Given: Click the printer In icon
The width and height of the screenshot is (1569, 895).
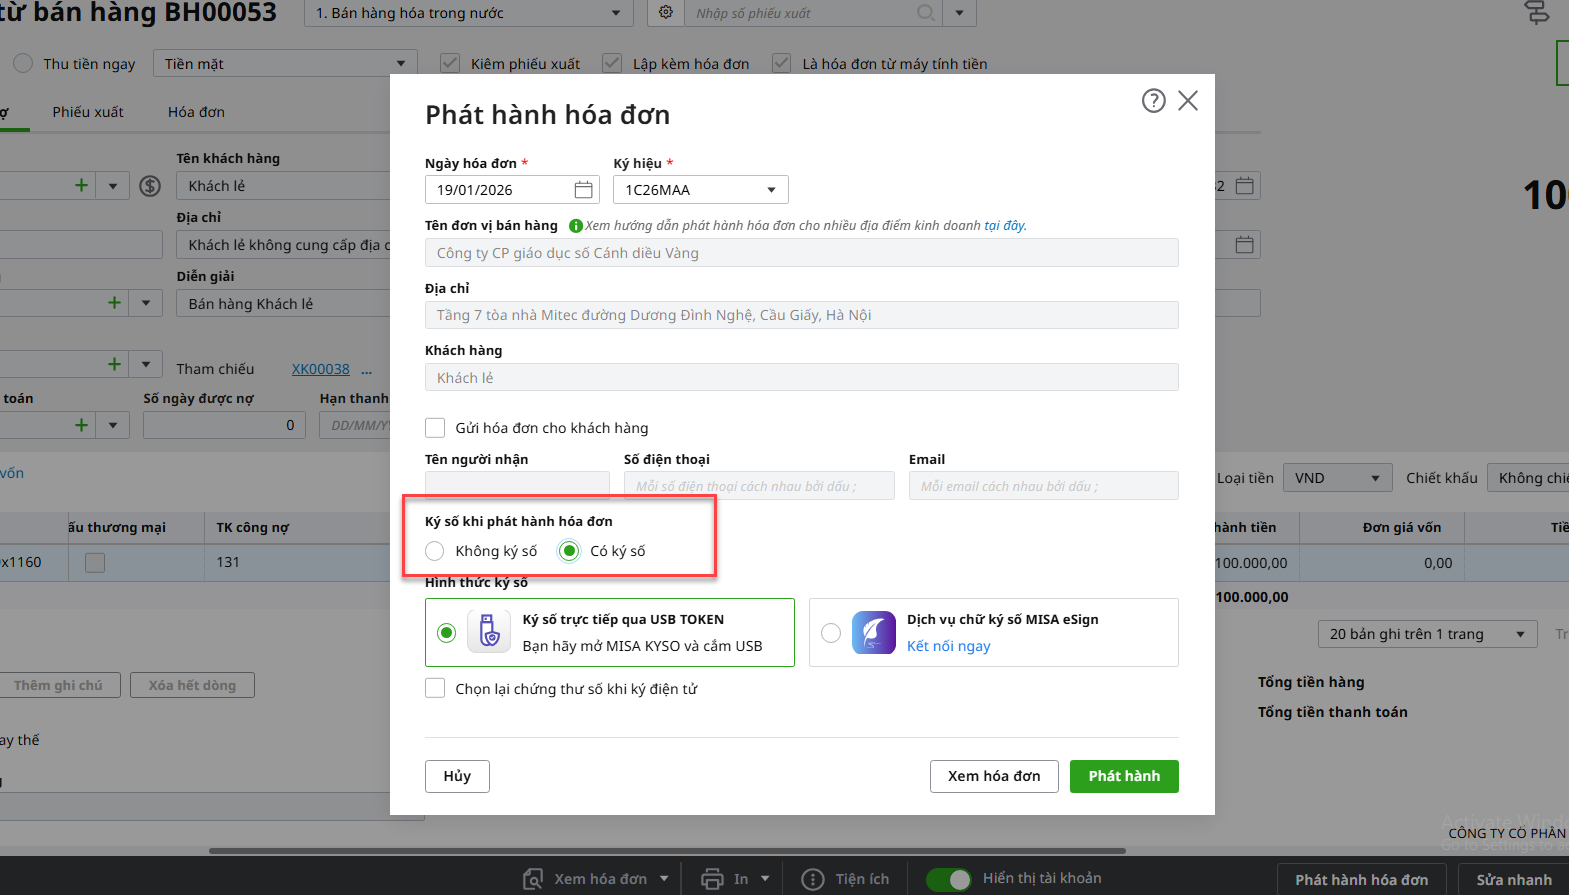Looking at the screenshot, I should (x=712, y=879).
